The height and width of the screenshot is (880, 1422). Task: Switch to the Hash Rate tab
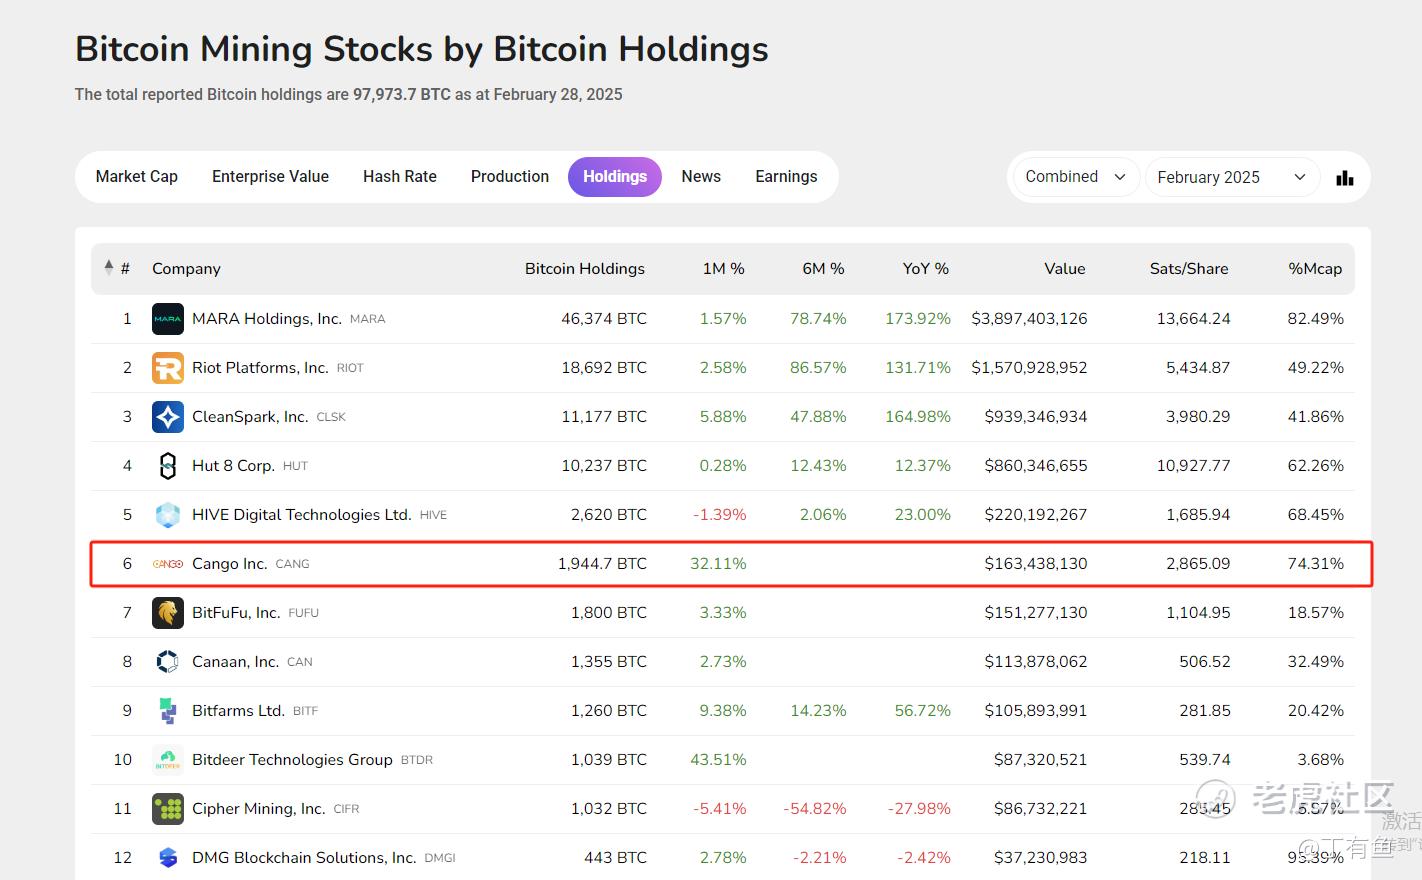click(399, 177)
